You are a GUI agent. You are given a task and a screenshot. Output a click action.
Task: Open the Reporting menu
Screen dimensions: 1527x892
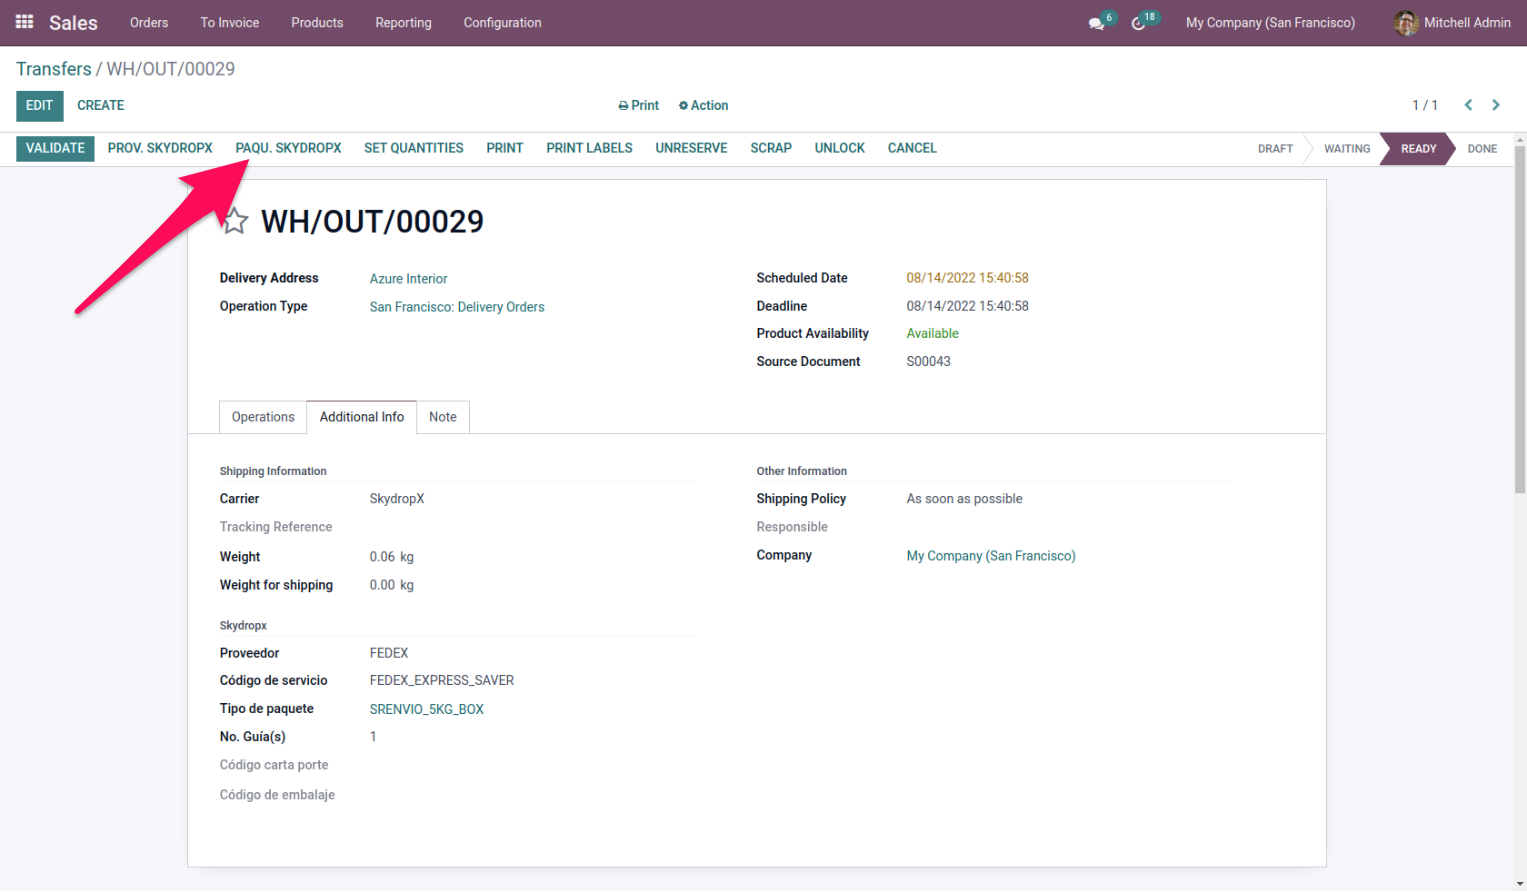403,23
